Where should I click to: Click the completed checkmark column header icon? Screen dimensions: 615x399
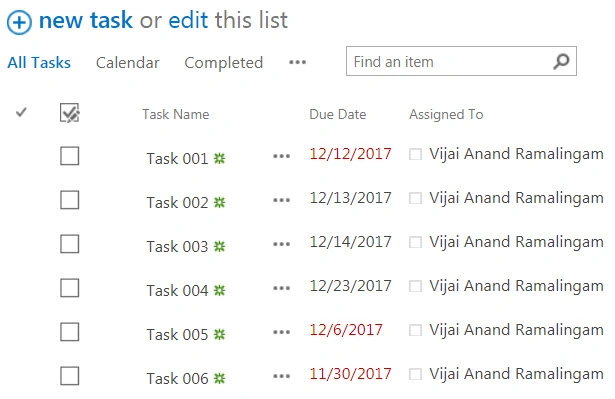(21, 113)
